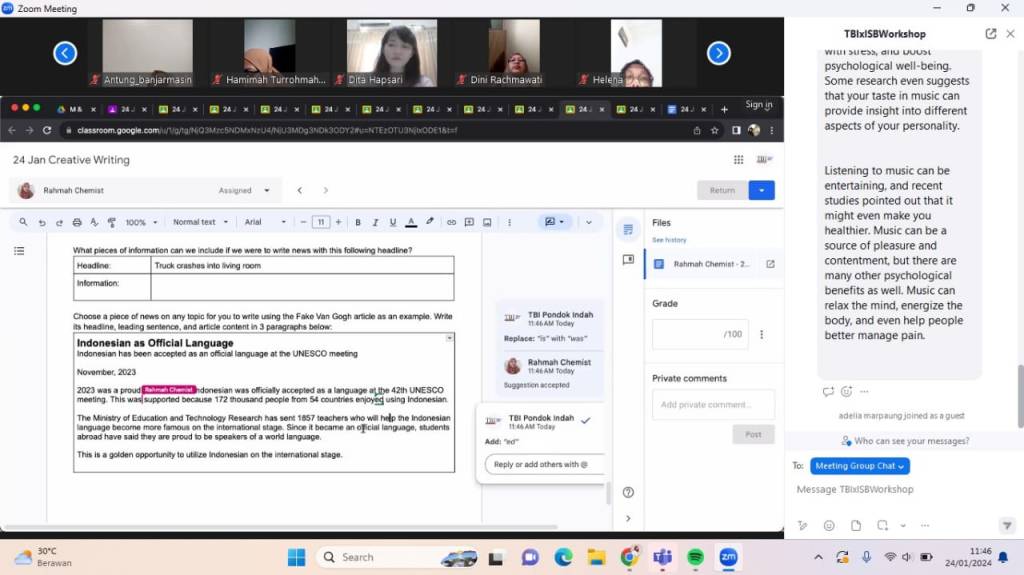This screenshot has width=1024, height=575.
Task: Click the emoji icon in Zoom chat
Action: 829,525
